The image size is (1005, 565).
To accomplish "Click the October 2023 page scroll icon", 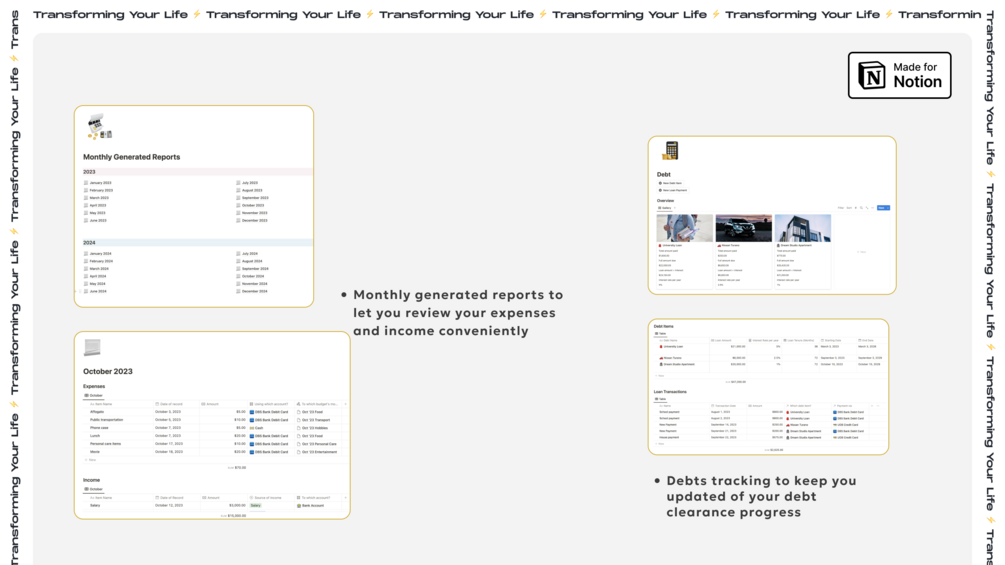I will pos(92,348).
